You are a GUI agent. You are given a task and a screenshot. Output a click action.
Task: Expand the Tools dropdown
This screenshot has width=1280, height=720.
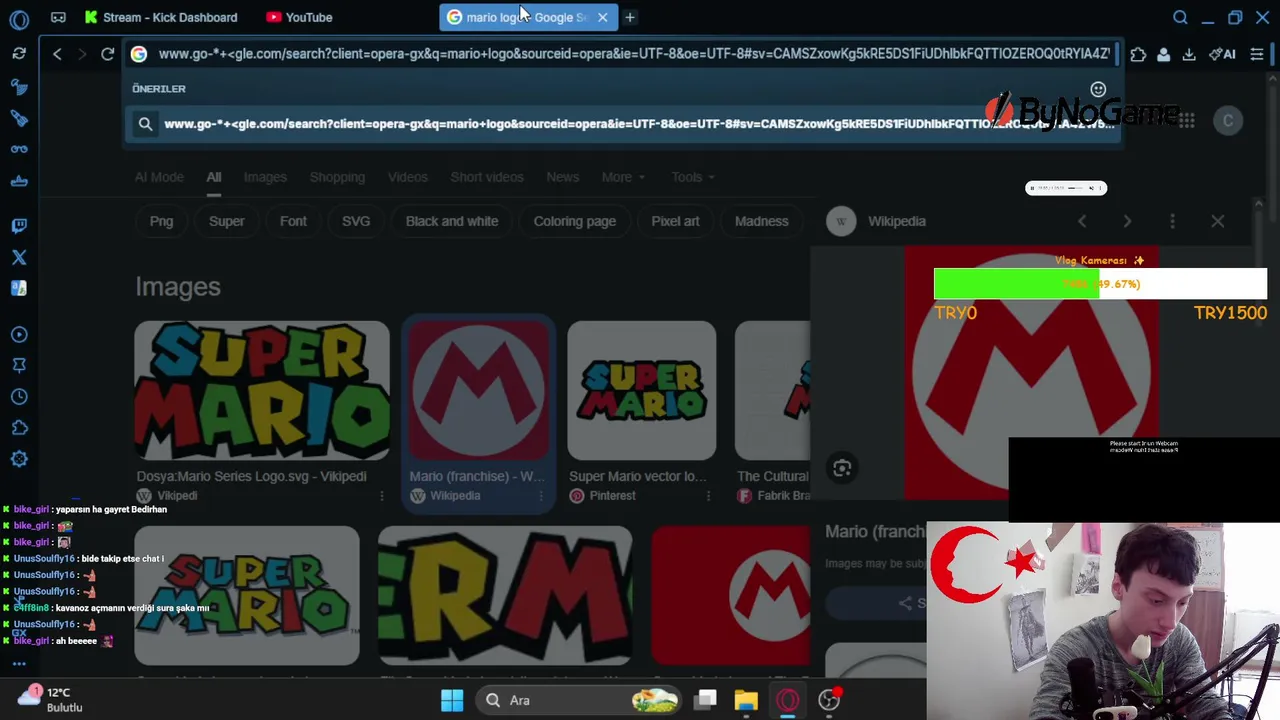pyautogui.click(x=692, y=177)
